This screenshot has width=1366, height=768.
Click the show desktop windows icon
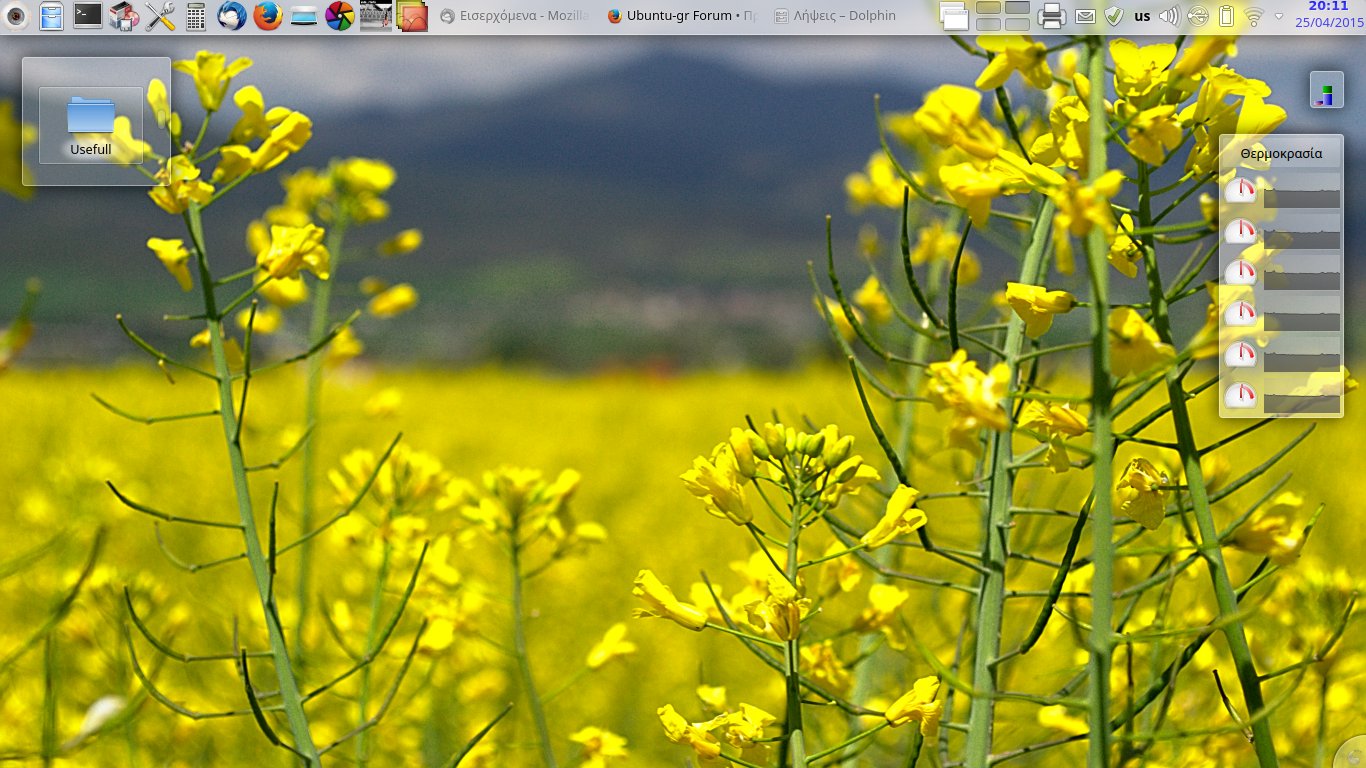(x=954, y=15)
